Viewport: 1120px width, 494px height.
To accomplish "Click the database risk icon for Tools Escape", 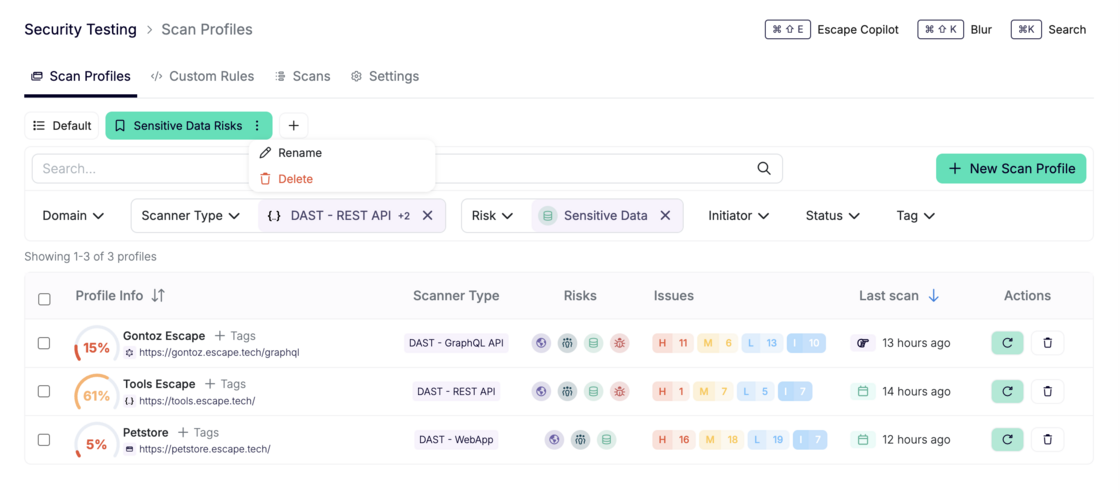I will (593, 391).
